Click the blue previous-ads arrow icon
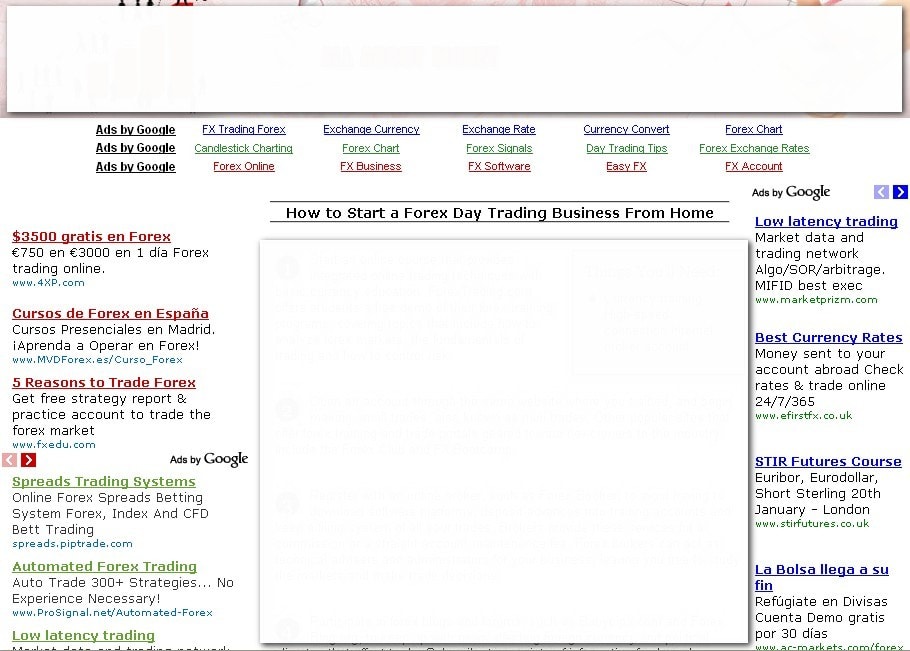 pyautogui.click(x=881, y=192)
